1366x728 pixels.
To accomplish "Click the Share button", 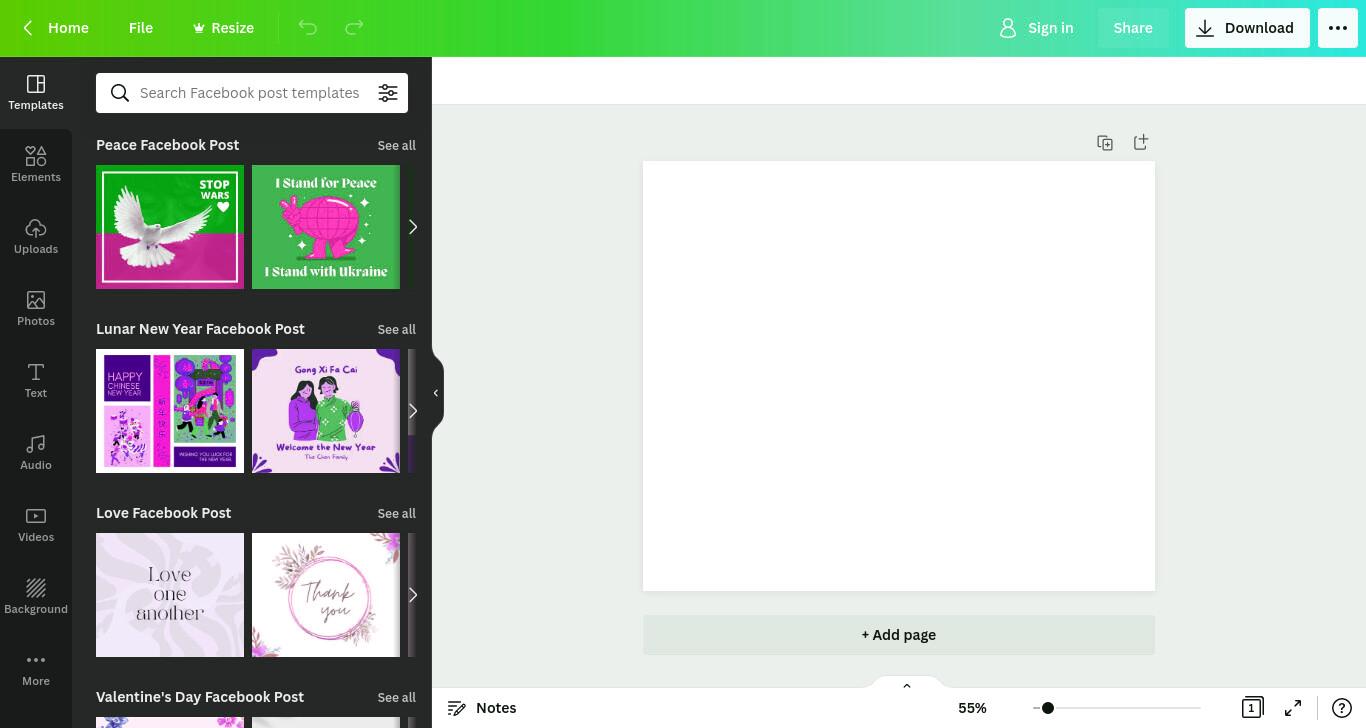I will 1133,28.
